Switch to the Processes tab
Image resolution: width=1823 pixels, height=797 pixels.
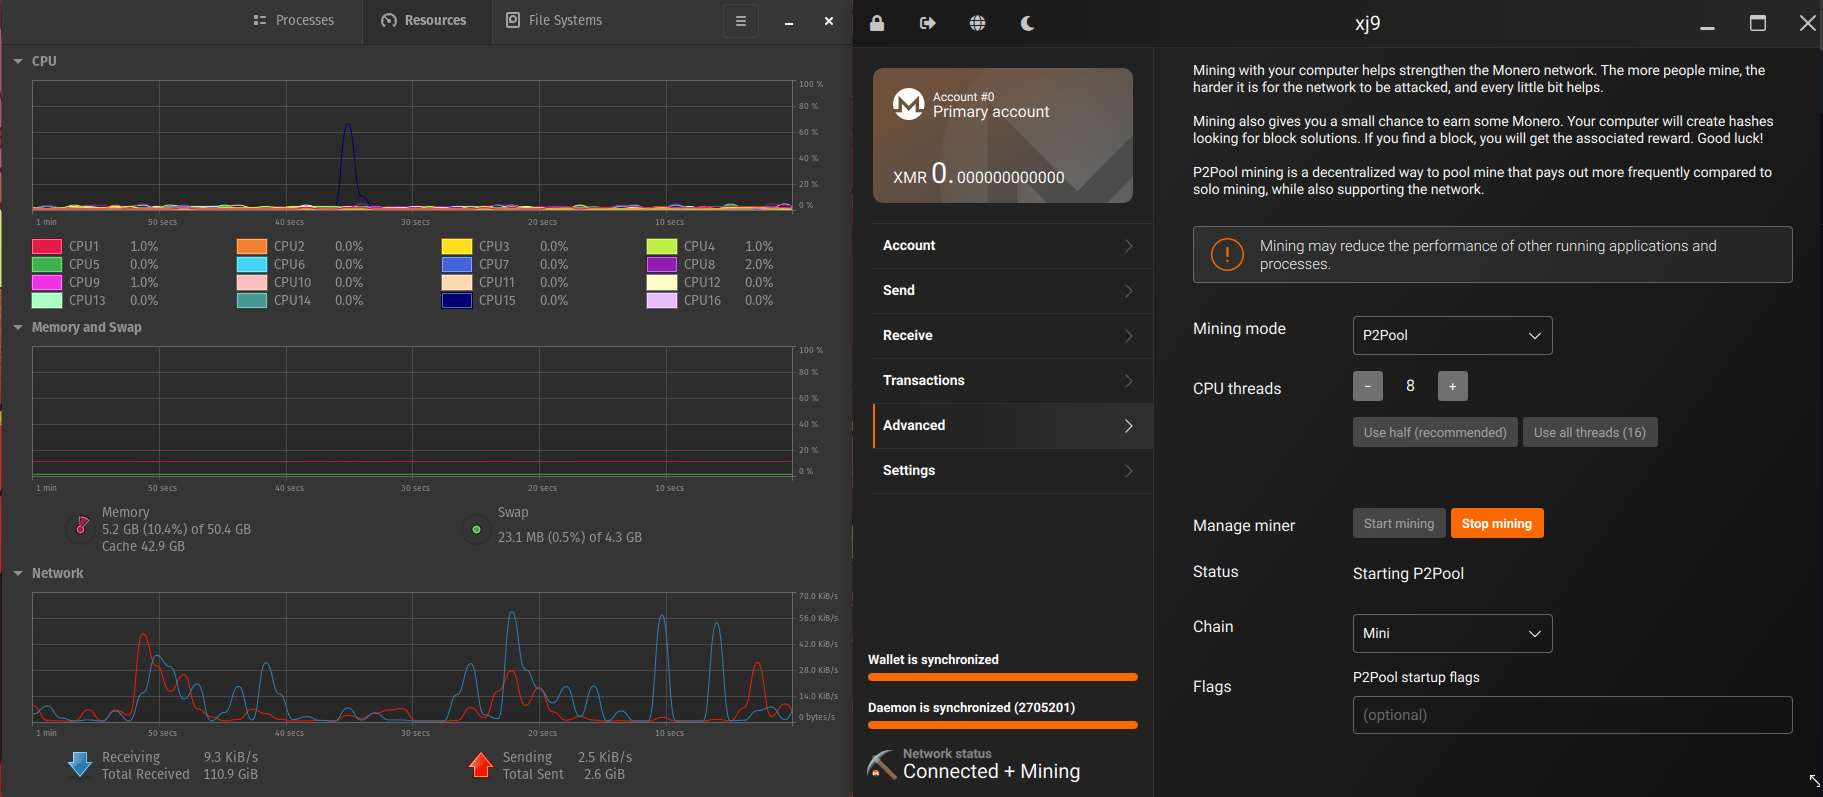coord(294,21)
